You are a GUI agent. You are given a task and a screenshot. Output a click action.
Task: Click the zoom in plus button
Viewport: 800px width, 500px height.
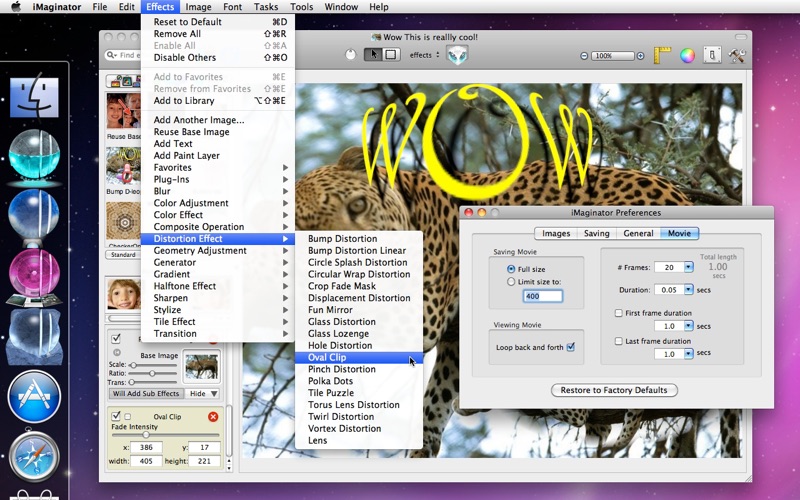point(640,56)
